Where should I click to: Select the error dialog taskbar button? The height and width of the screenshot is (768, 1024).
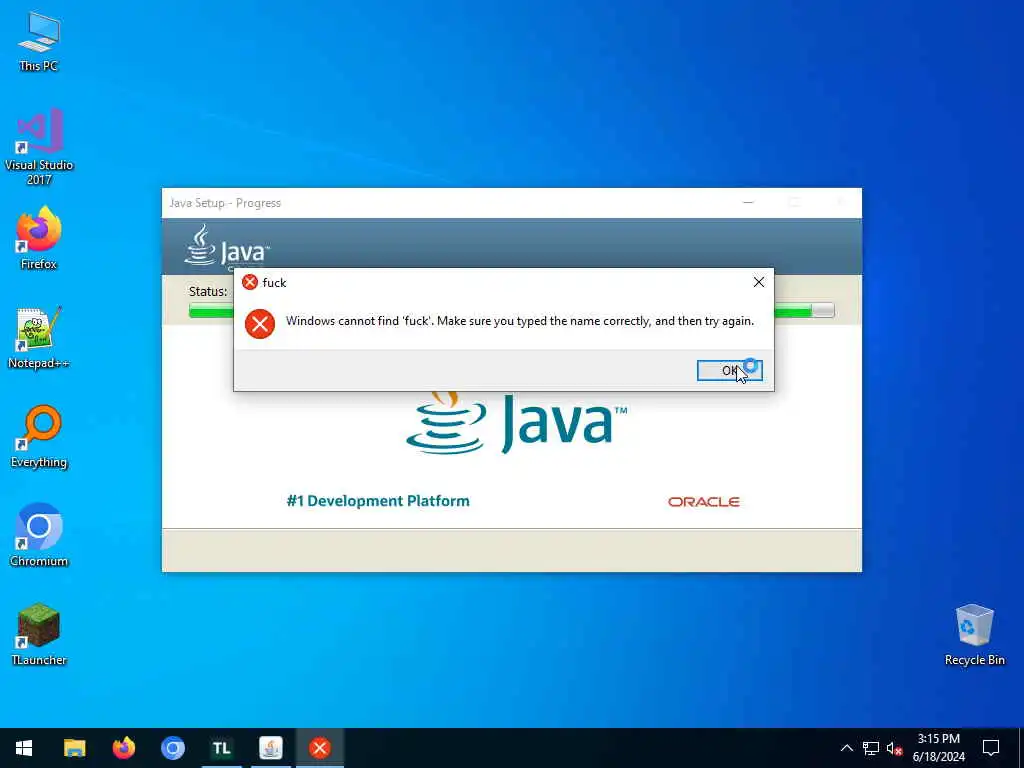[319, 748]
